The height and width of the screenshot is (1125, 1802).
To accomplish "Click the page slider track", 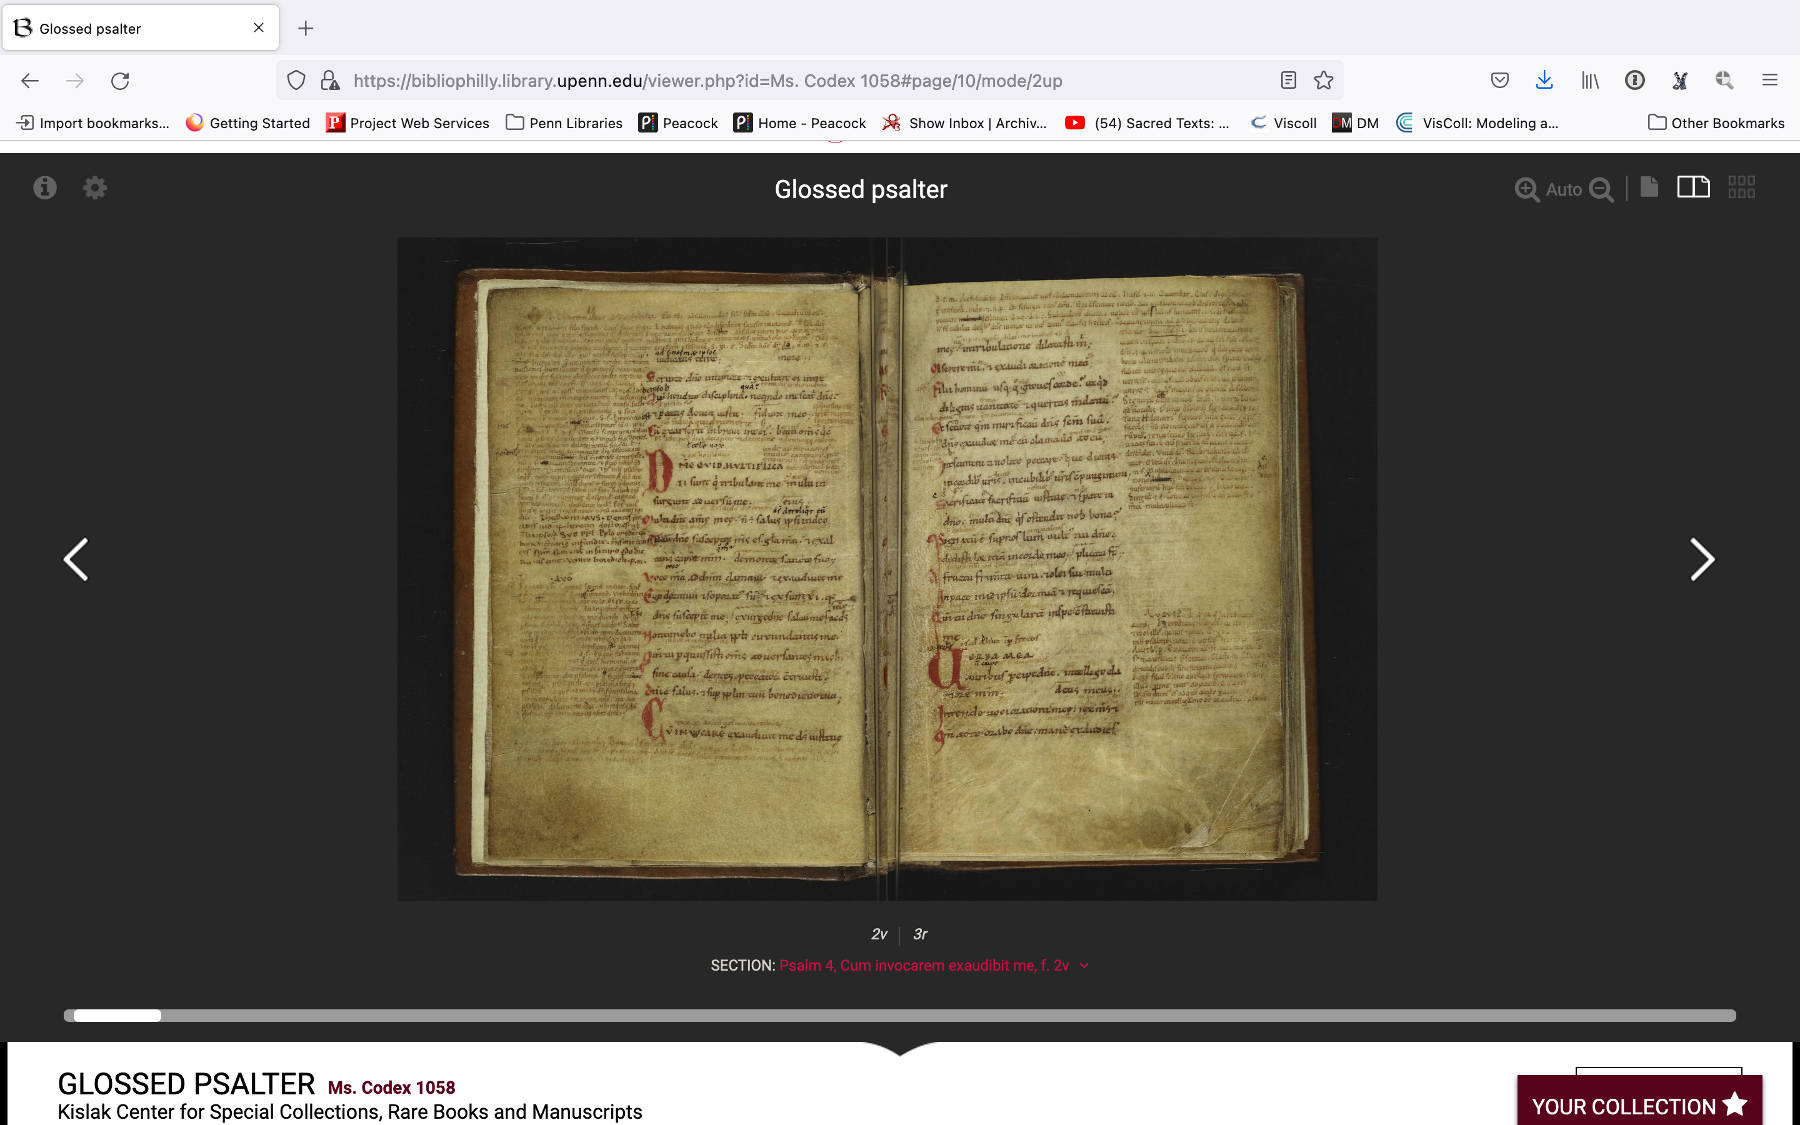I will coord(900,1016).
